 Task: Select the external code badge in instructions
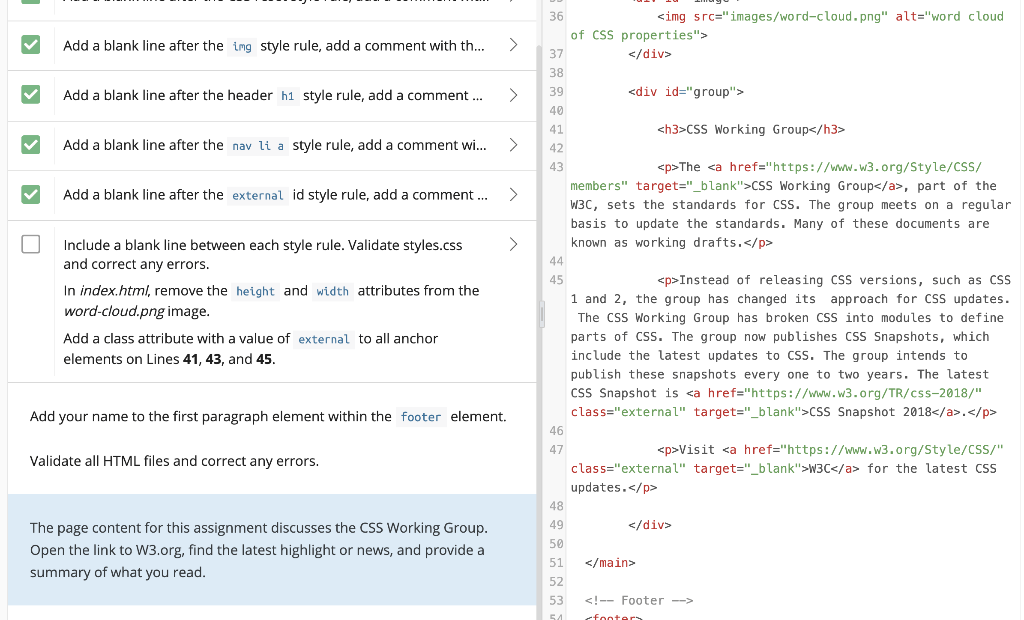pos(327,339)
